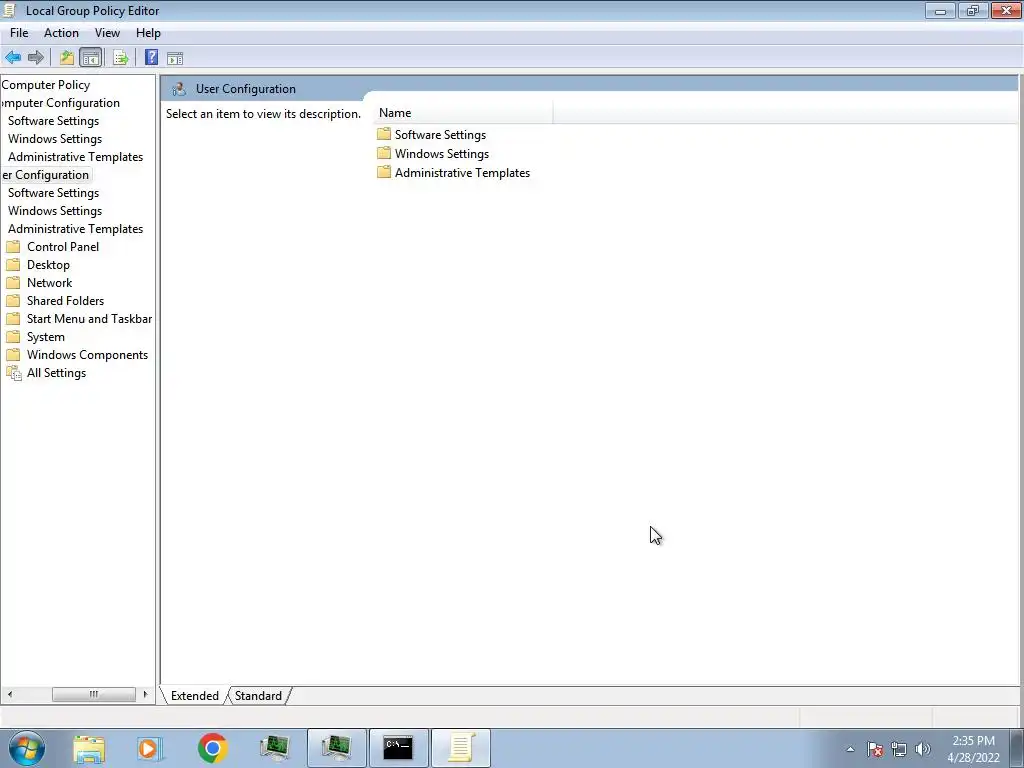
Task: Click the volume speaker tray icon
Action: coord(923,749)
